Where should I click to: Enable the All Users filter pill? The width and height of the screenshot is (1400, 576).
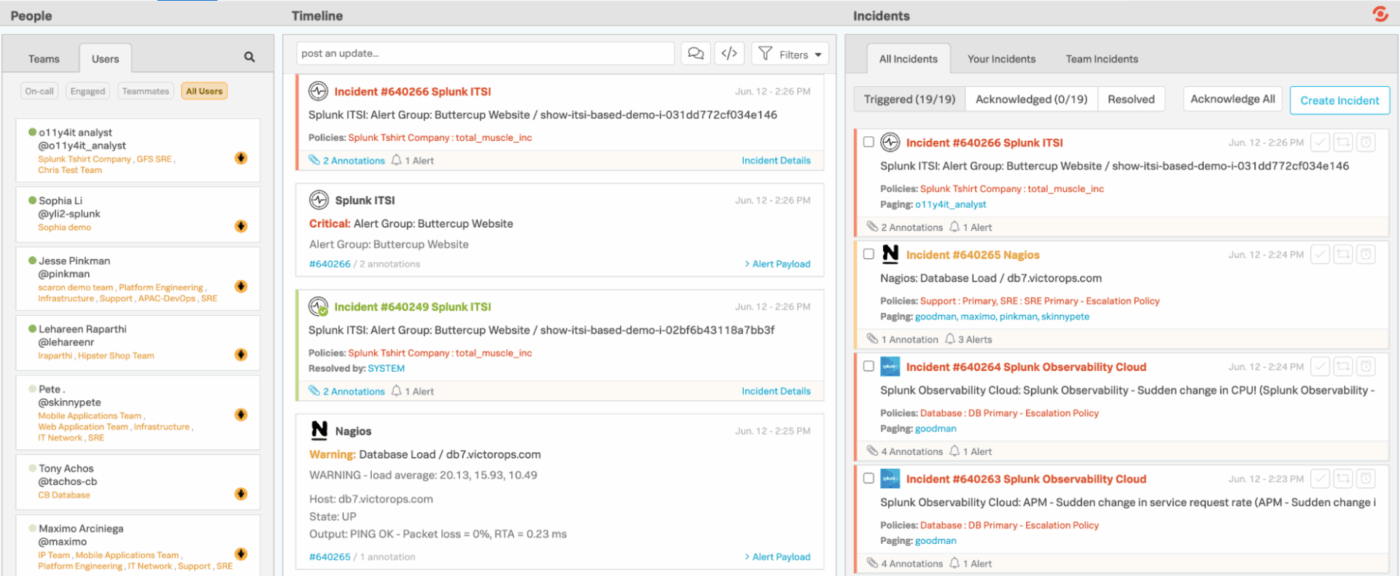click(x=204, y=90)
